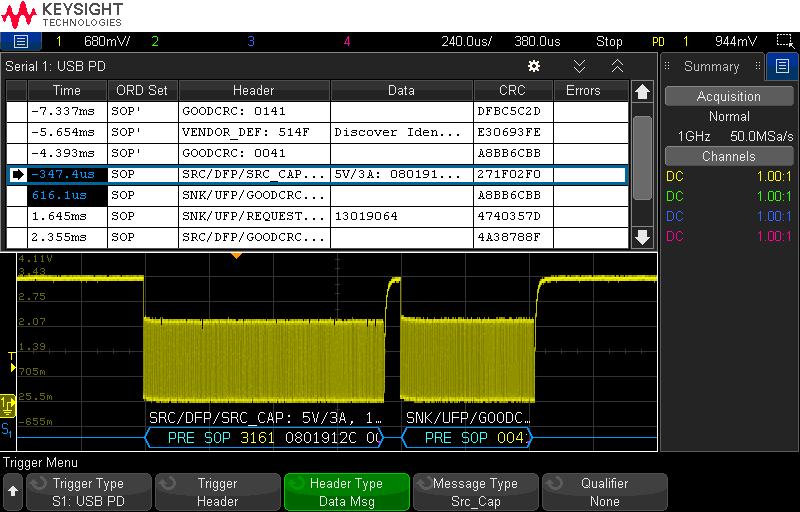Toggle channel 3 in the top bar
Screen dimensions: 800x512
coord(251,42)
